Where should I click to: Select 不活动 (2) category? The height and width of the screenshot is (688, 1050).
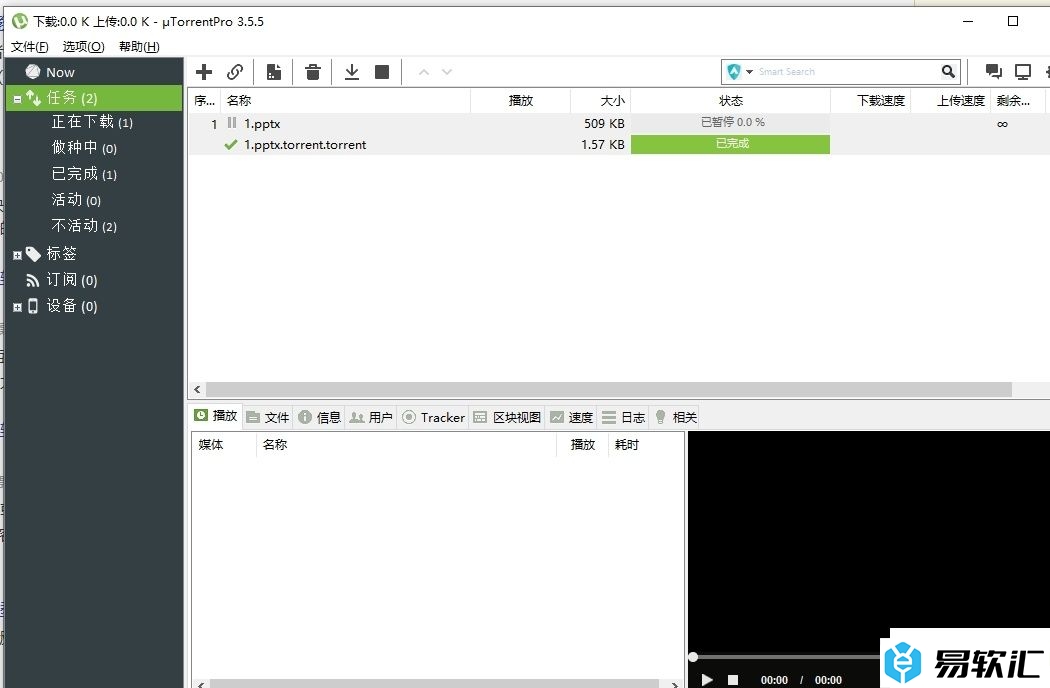point(84,226)
